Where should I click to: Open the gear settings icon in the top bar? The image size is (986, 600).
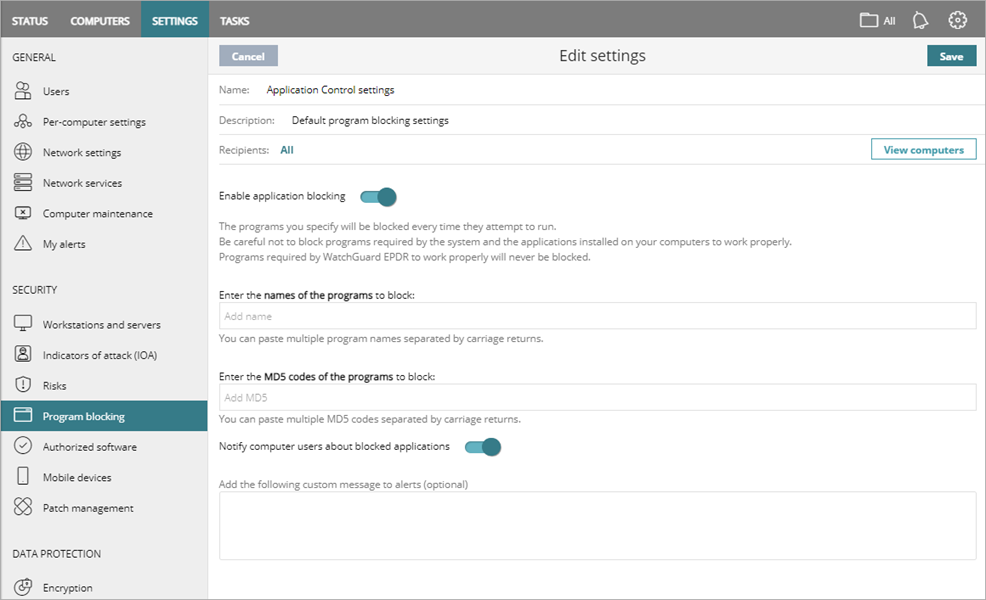pos(957,20)
